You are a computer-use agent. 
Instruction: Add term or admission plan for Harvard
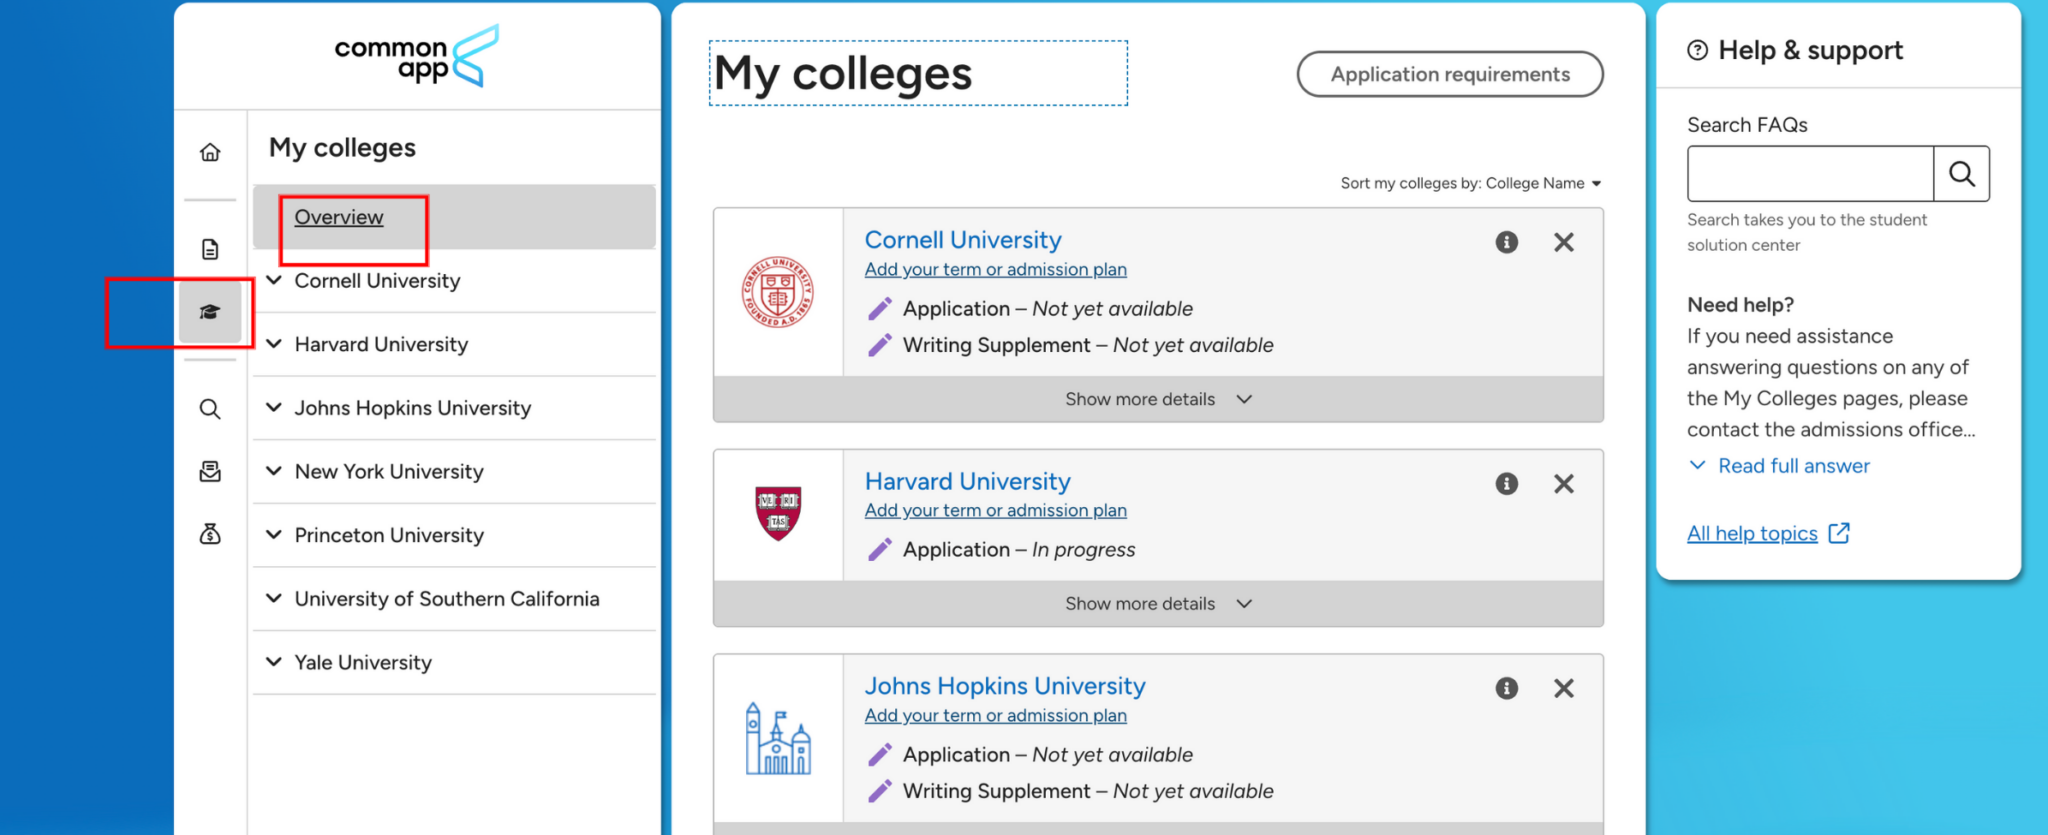point(996,510)
